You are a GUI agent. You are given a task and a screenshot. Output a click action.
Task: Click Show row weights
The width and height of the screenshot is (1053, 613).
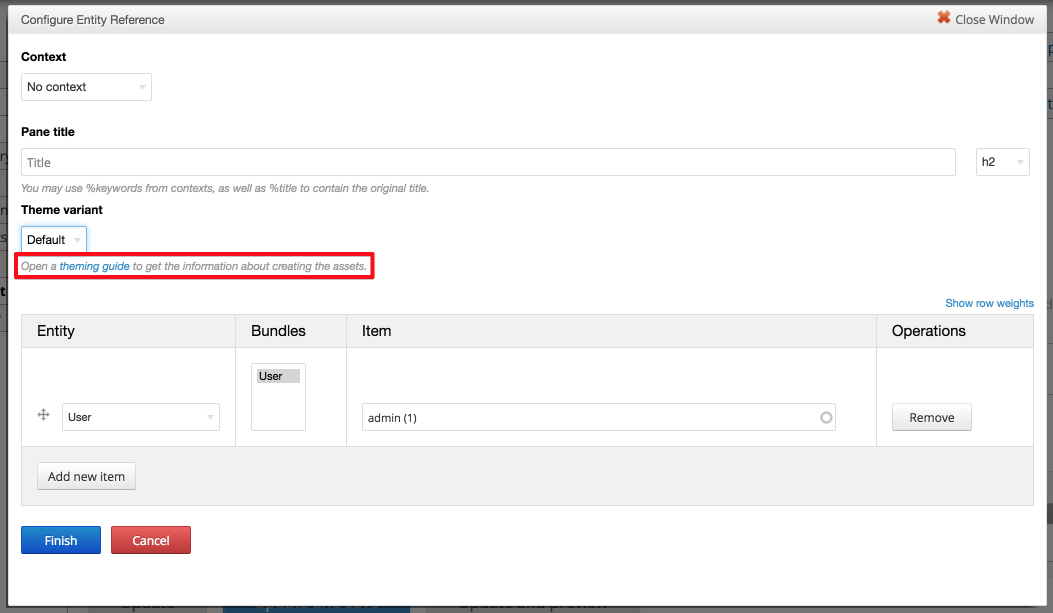click(x=989, y=303)
